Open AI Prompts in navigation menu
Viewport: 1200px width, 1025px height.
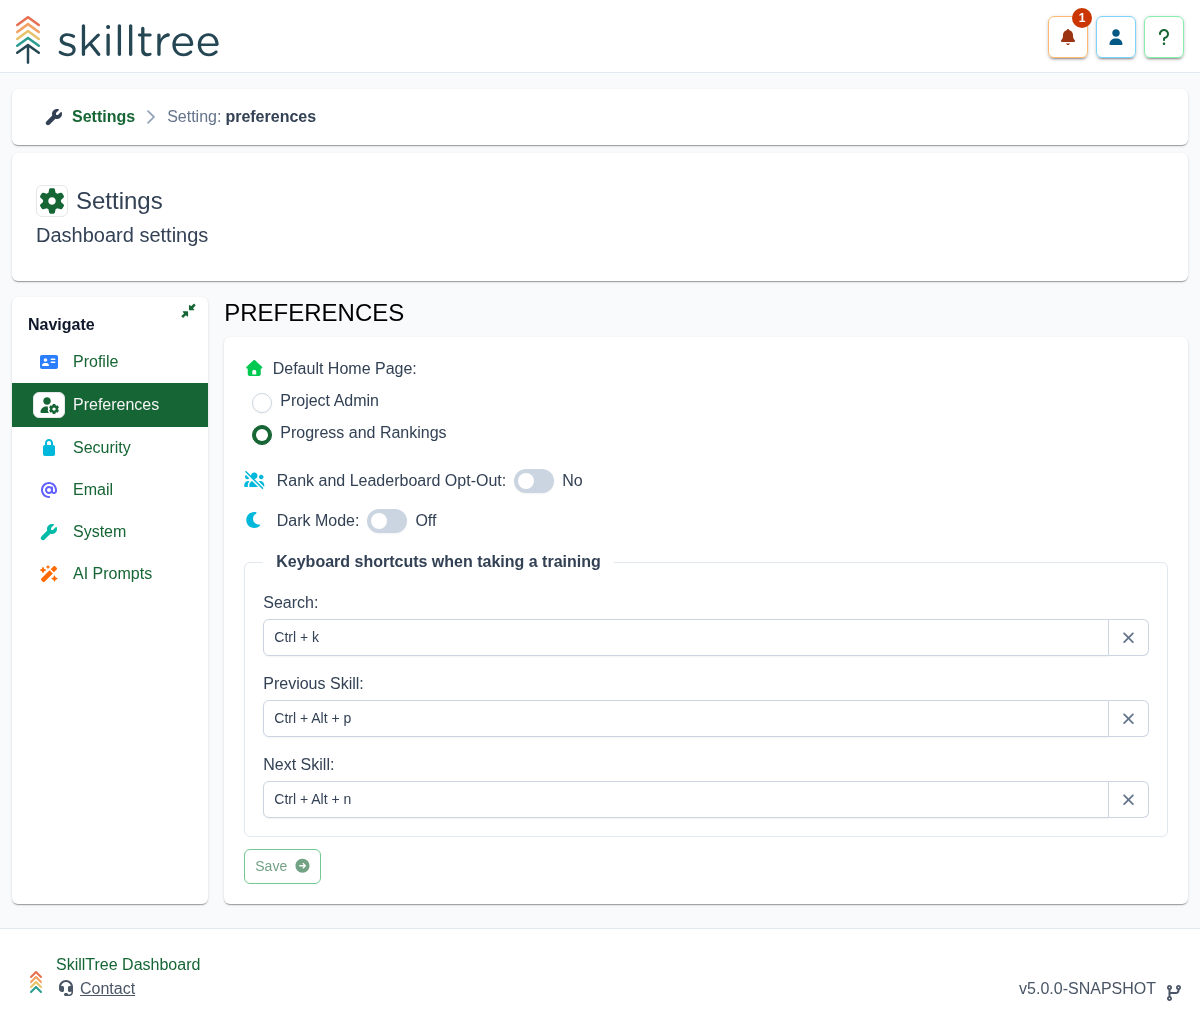coord(110,574)
